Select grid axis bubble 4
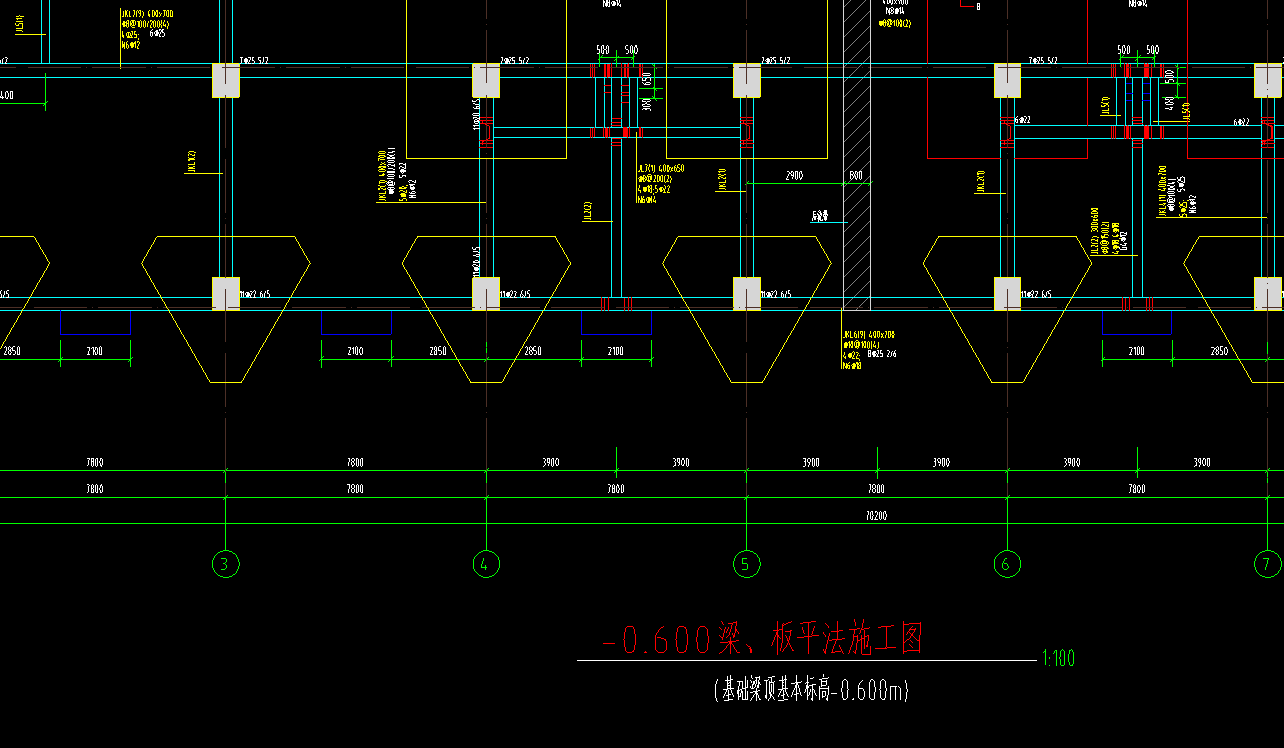Viewport: 1284px width, 748px height. tap(486, 564)
